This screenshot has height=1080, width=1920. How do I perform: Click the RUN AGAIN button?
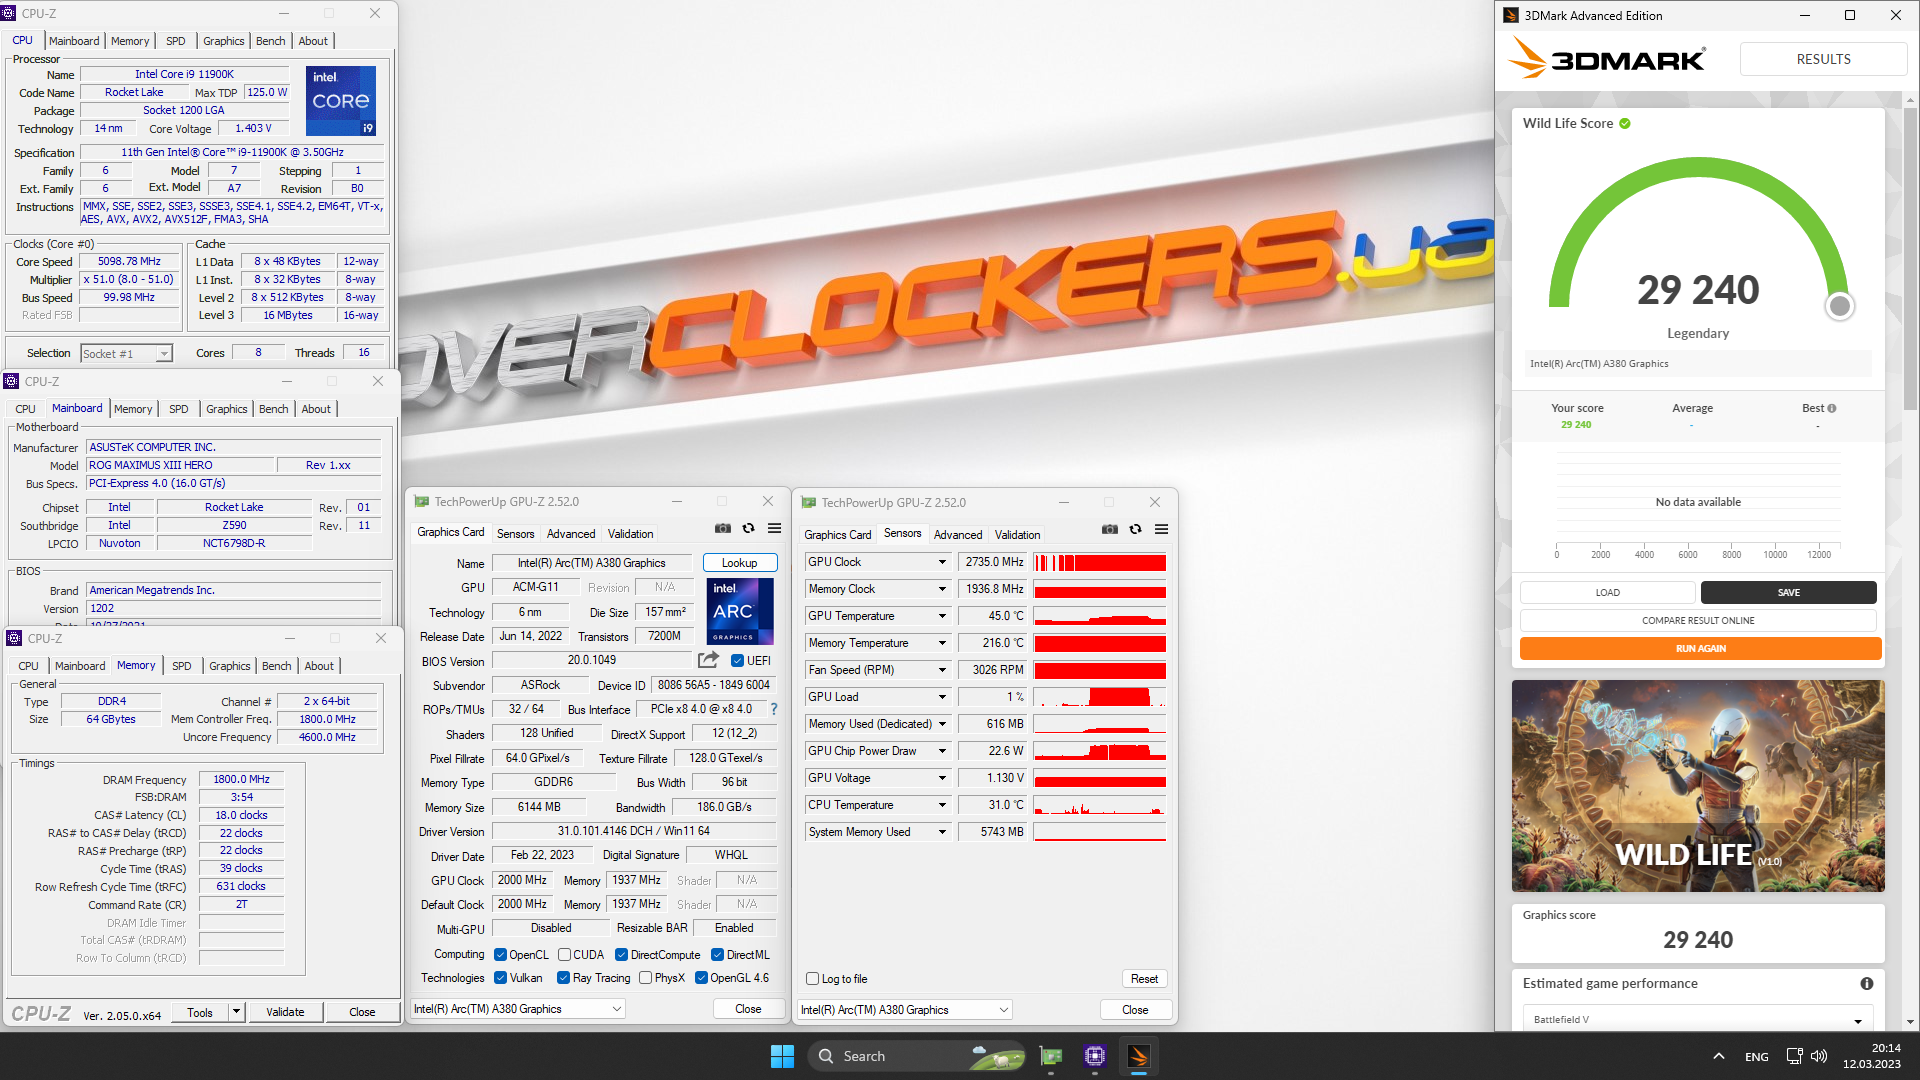[x=1700, y=648]
